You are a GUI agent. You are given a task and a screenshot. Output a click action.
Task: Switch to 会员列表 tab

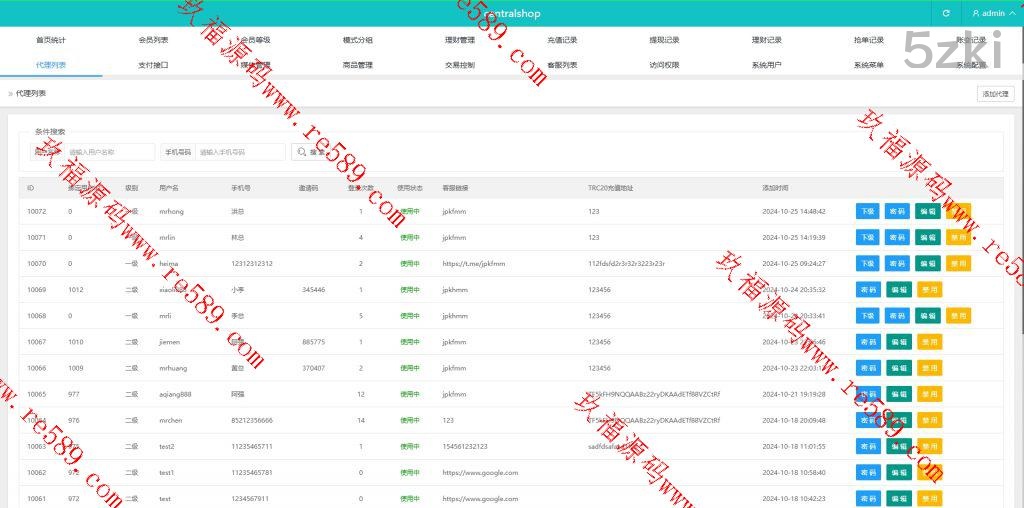pyautogui.click(x=153, y=40)
